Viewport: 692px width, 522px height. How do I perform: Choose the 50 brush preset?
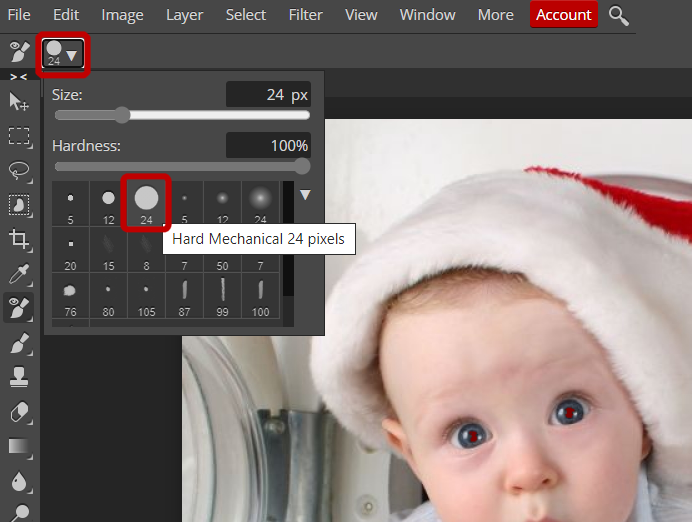pos(222,263)
